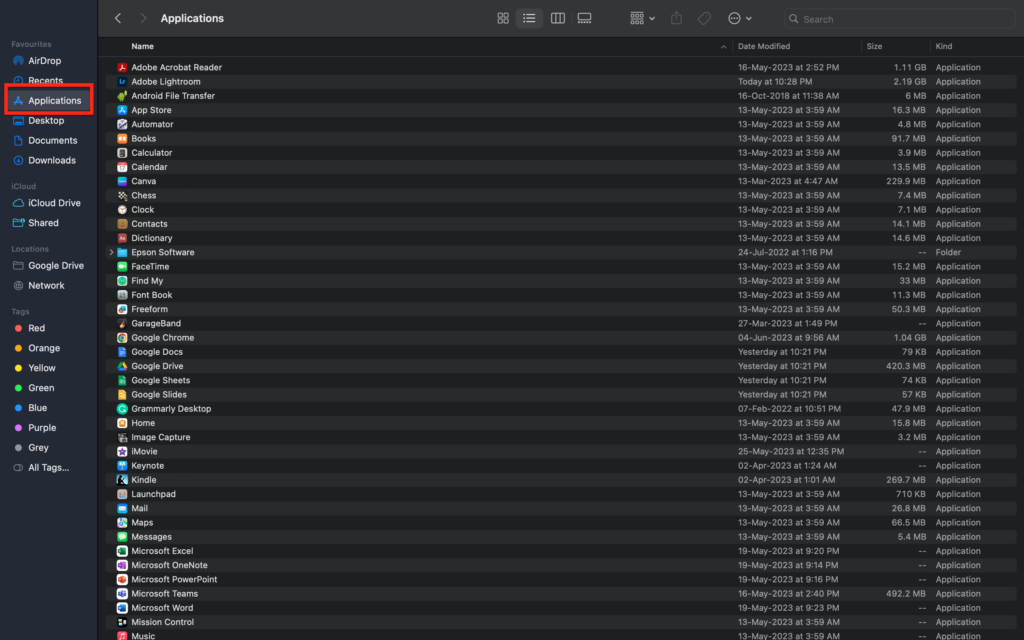Click the Google Drive app icon in list
Image resolution: width=1024 pixels, height=640 pixels.
tap(122, 366)
